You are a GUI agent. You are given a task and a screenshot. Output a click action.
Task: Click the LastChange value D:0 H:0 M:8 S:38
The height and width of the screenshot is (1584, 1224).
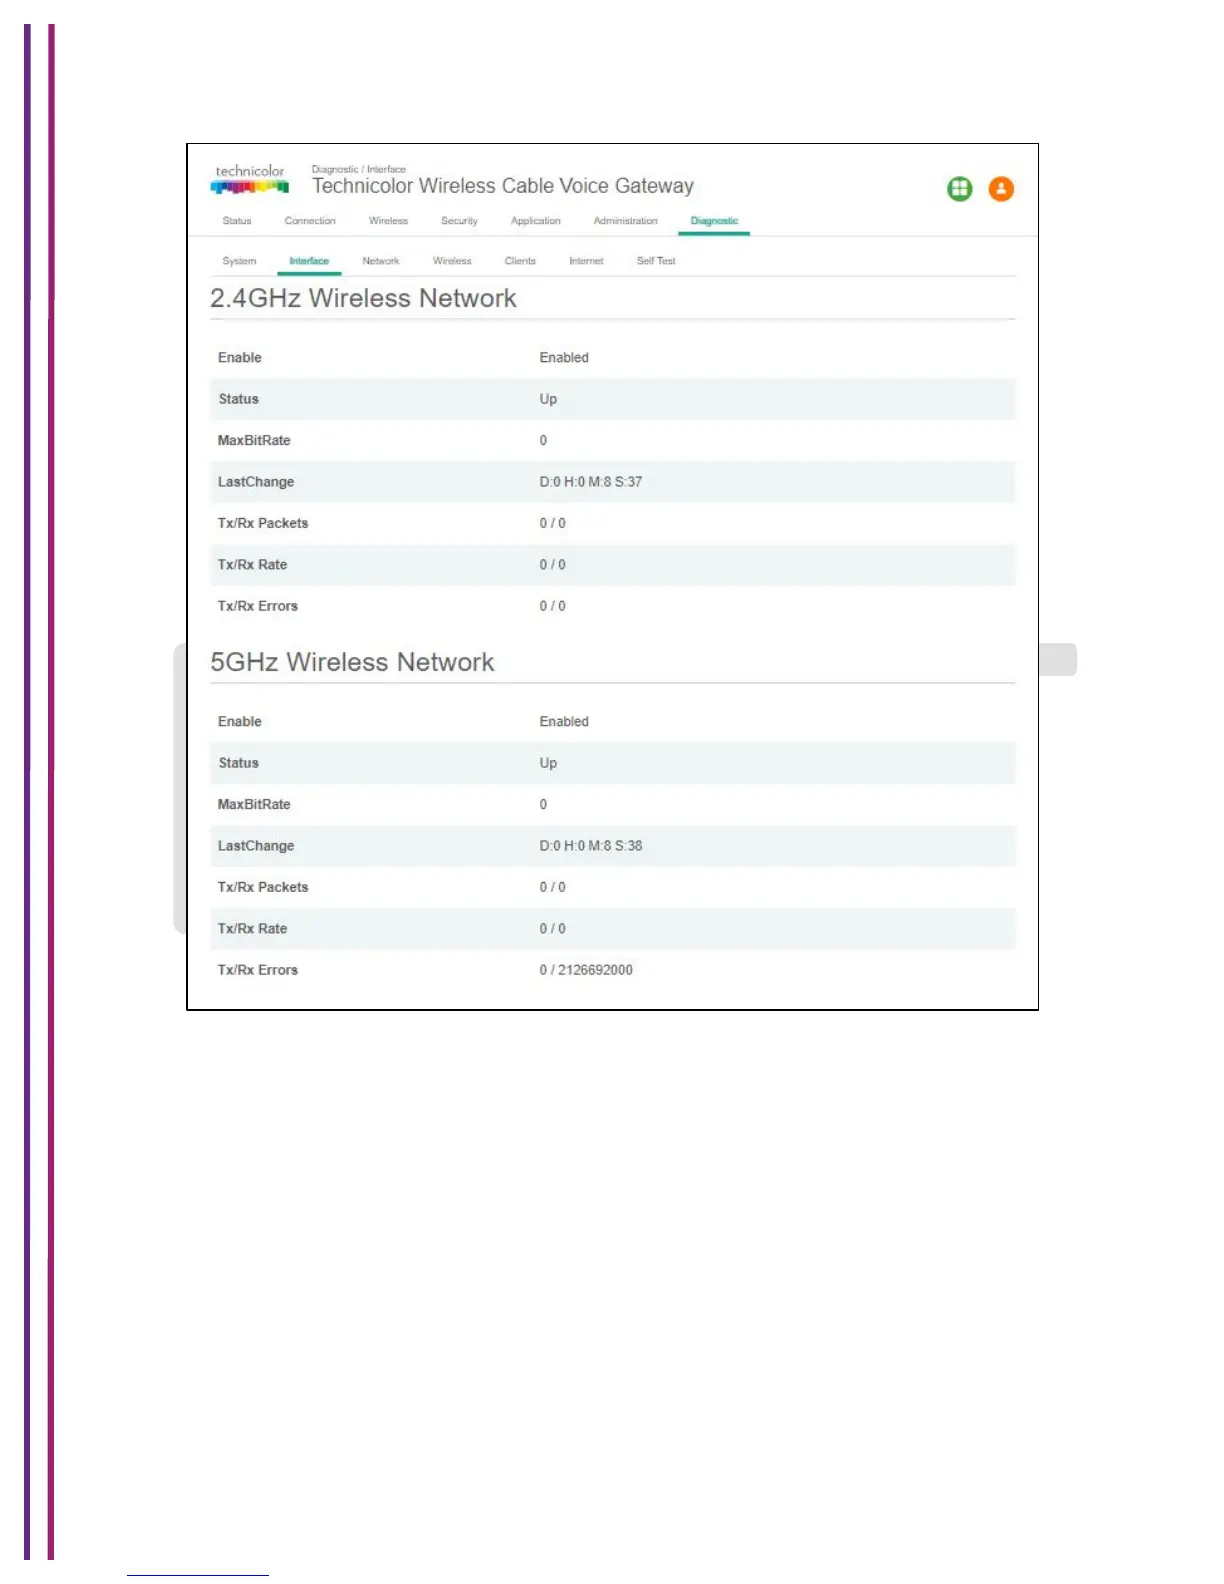coord(591,846)
